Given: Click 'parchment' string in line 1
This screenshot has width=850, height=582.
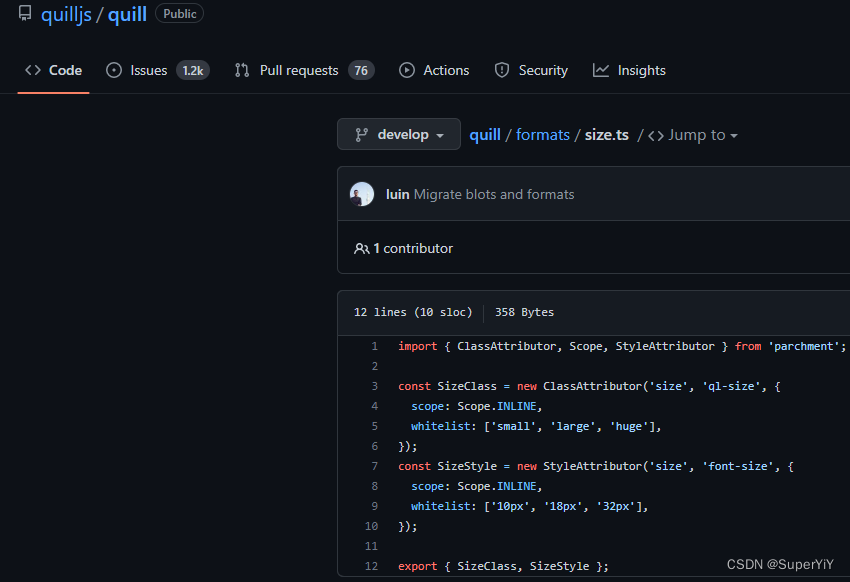Looking at the screenshot, I should (804, 346).
